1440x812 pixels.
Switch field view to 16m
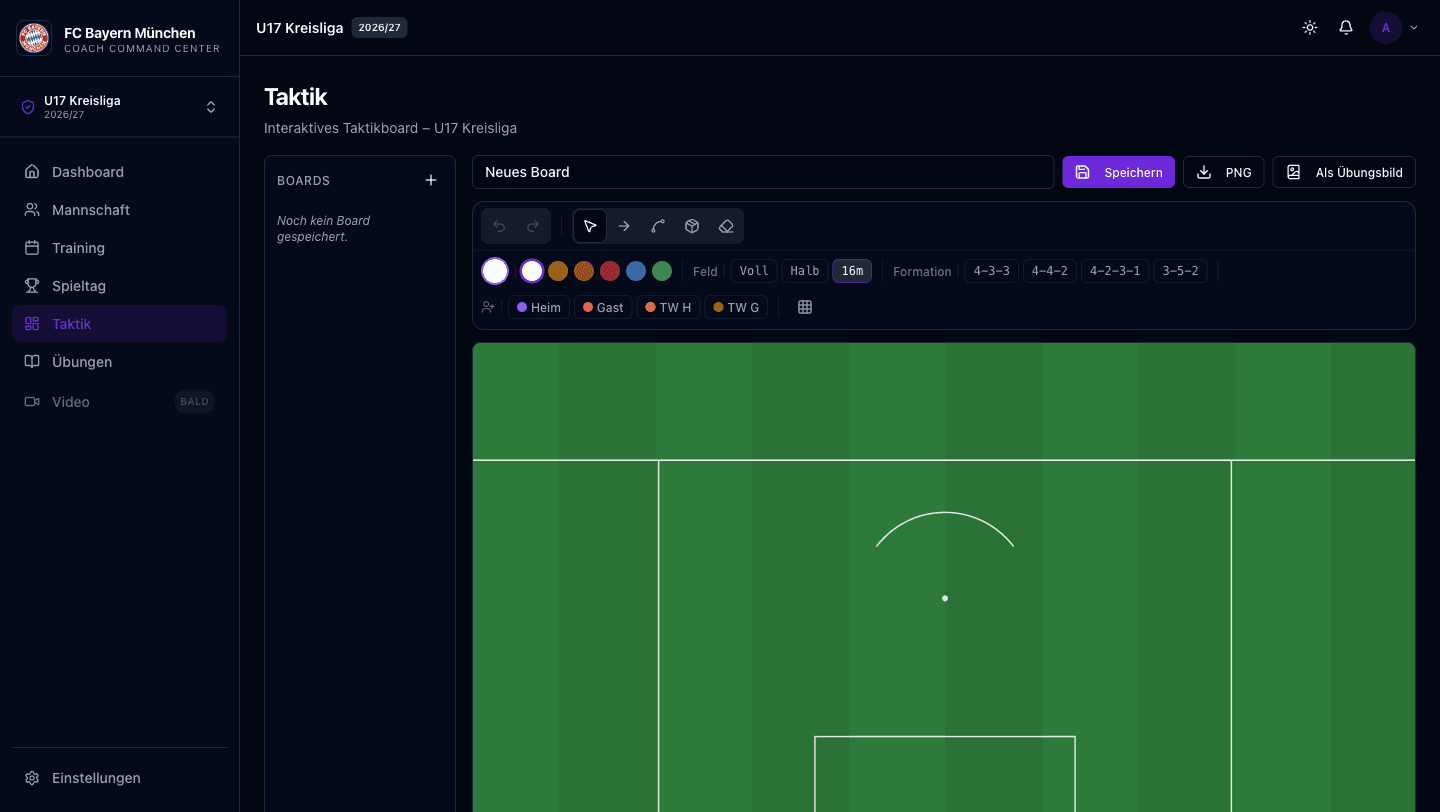pos(852,271)
